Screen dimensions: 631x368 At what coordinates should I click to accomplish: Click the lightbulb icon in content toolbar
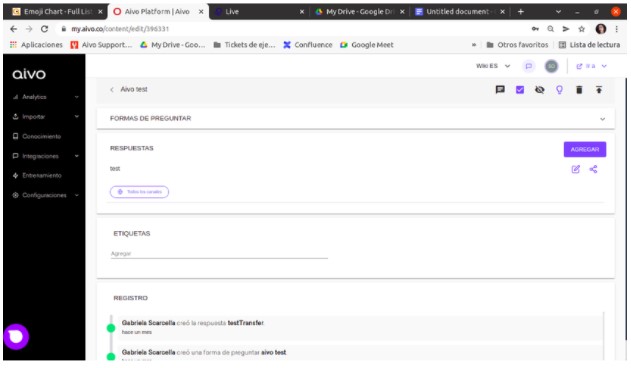tap(559, 89)
